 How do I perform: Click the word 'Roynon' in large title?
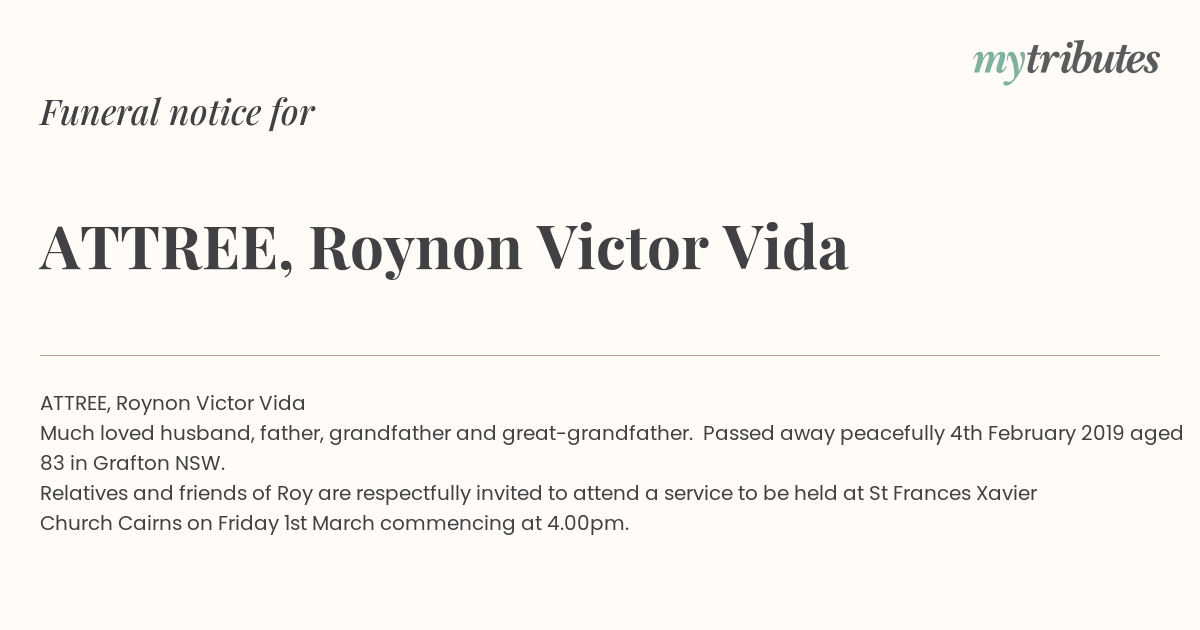point(415,250)
